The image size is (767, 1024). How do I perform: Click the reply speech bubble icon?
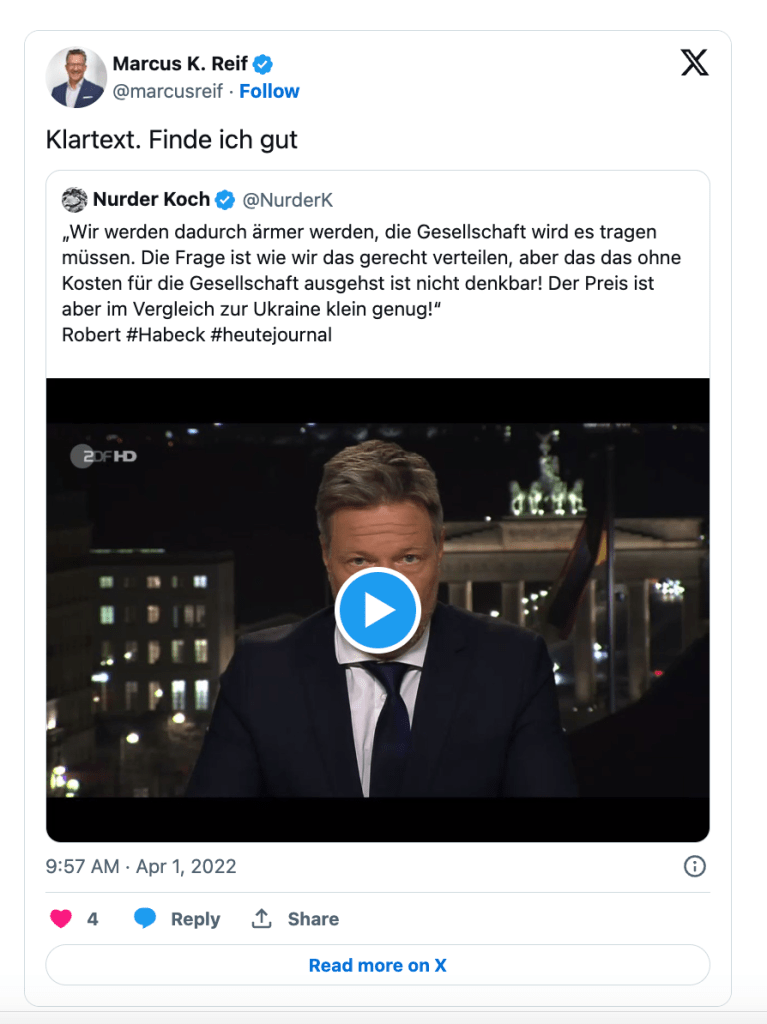coord(145,919)
